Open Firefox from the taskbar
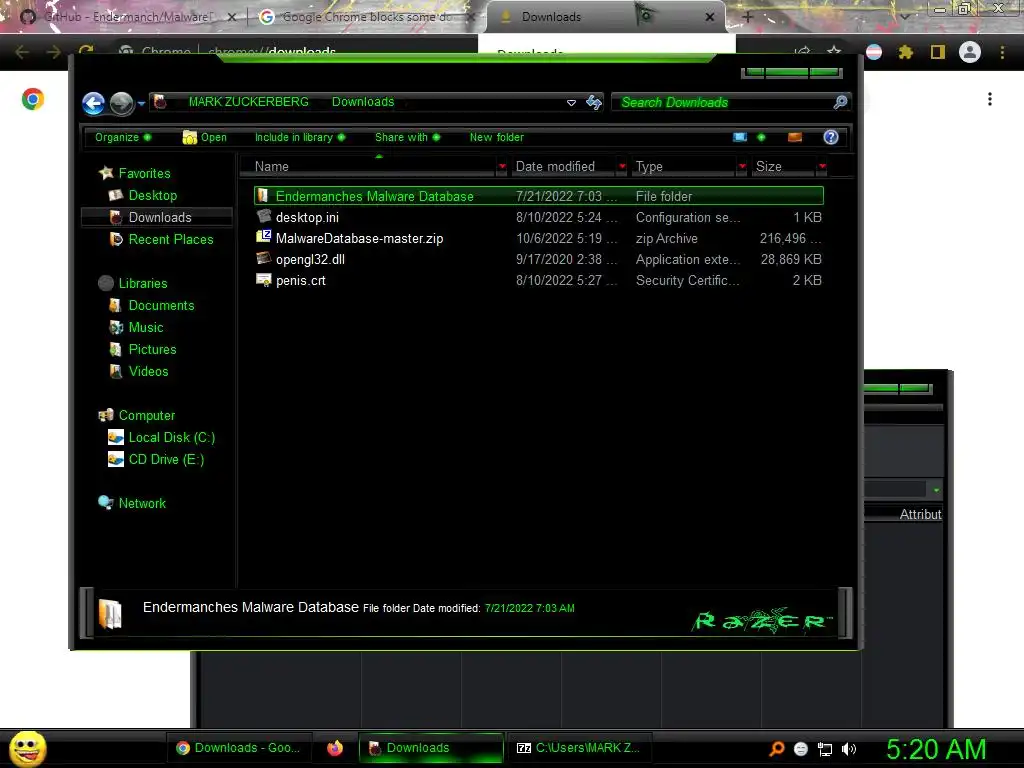Image resolution: width=1024 pixels, height=768 pixels. point(335,748)
